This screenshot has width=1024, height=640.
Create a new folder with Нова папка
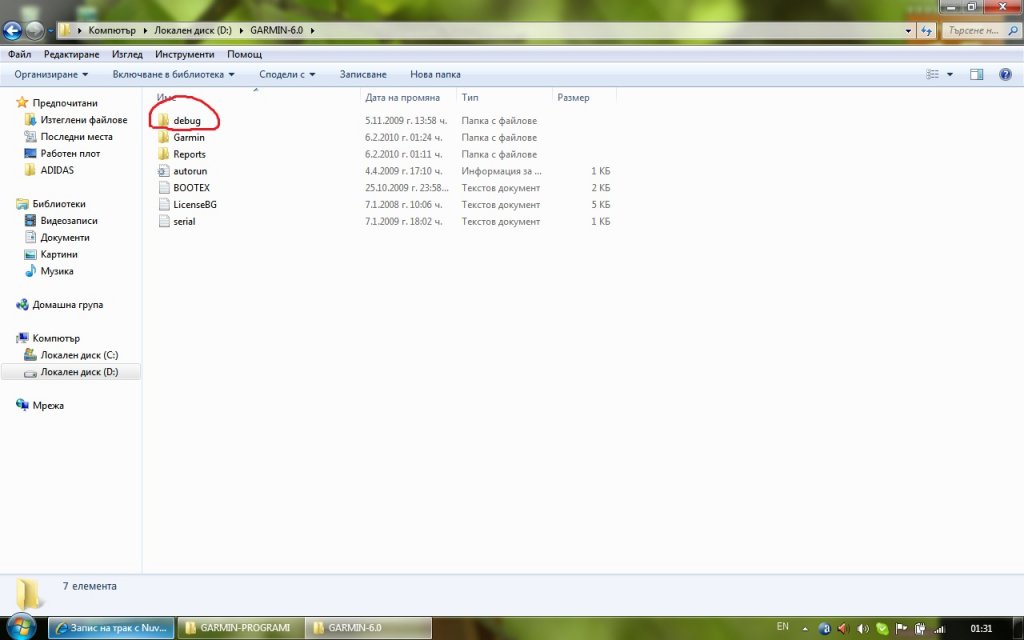pos(435,74)
